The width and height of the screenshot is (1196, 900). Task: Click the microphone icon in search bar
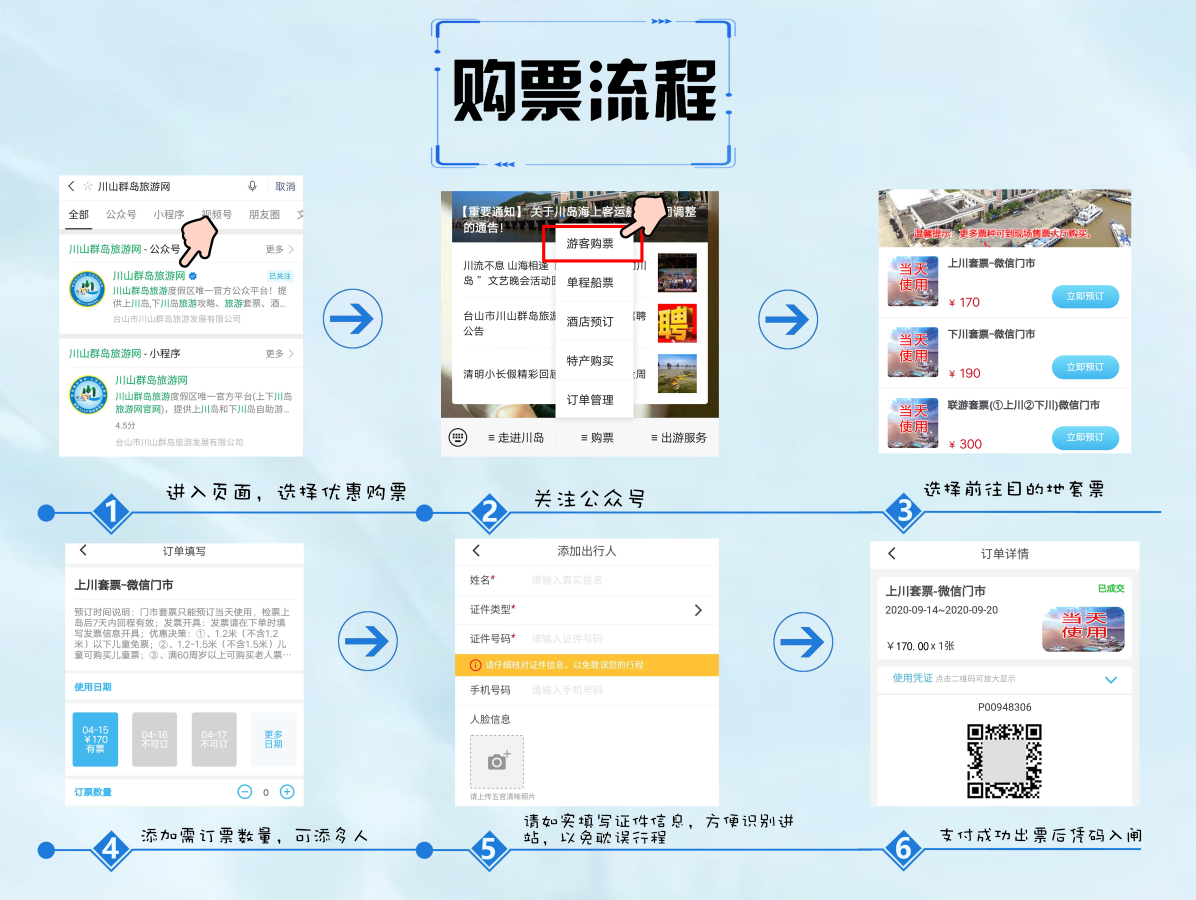coord(253,186)
